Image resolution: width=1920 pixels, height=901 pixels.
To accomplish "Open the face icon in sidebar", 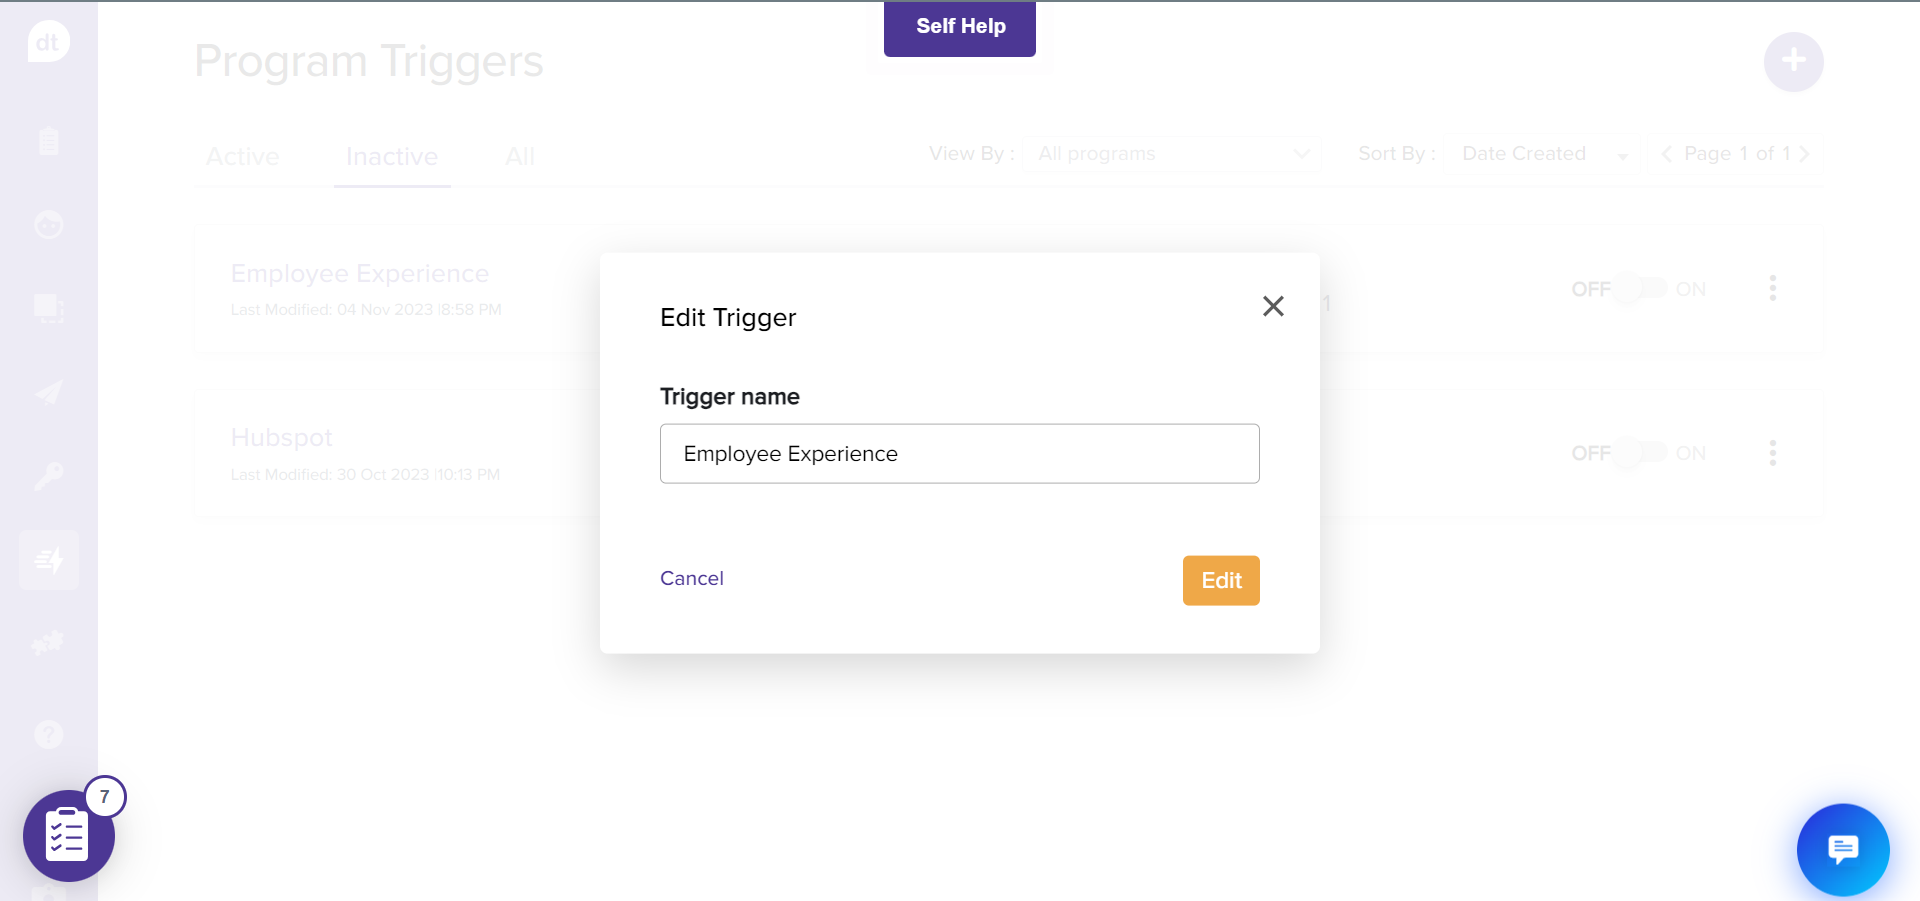I will tap(48, 225).
